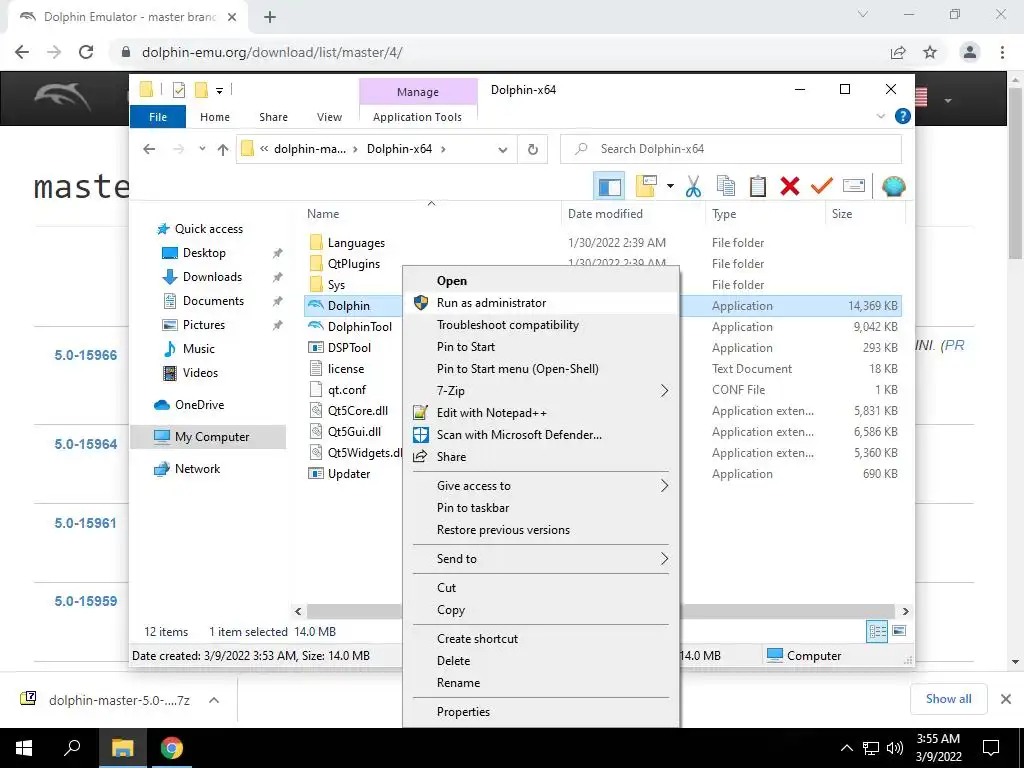Click the Explorer Up one level arrow
This screenshot has height=768, width=1024.
click(x=223, y=150)
